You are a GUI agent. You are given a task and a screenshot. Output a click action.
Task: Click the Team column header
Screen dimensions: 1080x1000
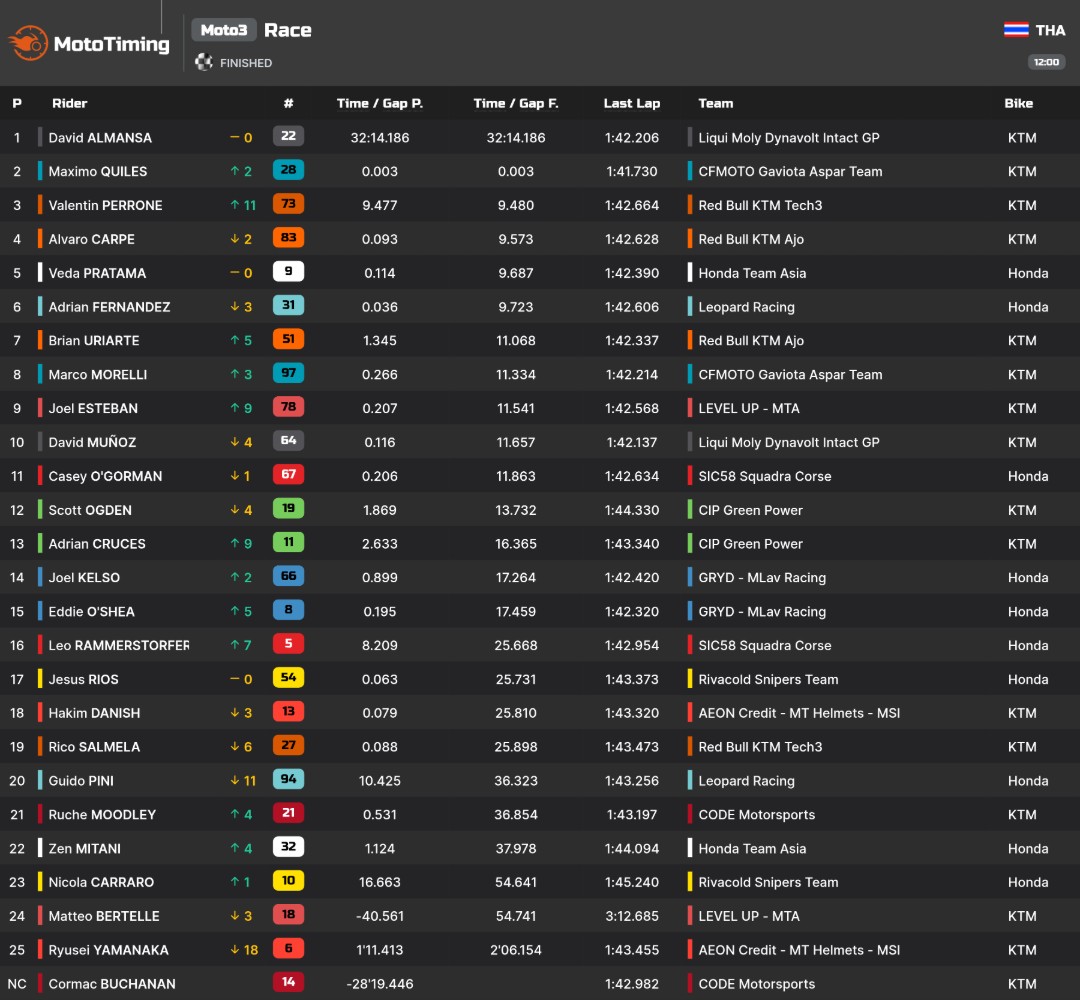click(716, 103)
